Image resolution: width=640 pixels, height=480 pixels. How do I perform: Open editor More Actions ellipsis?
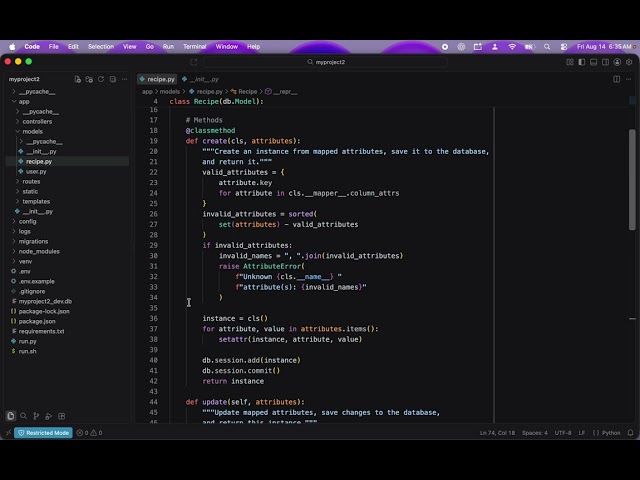[x=629, y=79]
